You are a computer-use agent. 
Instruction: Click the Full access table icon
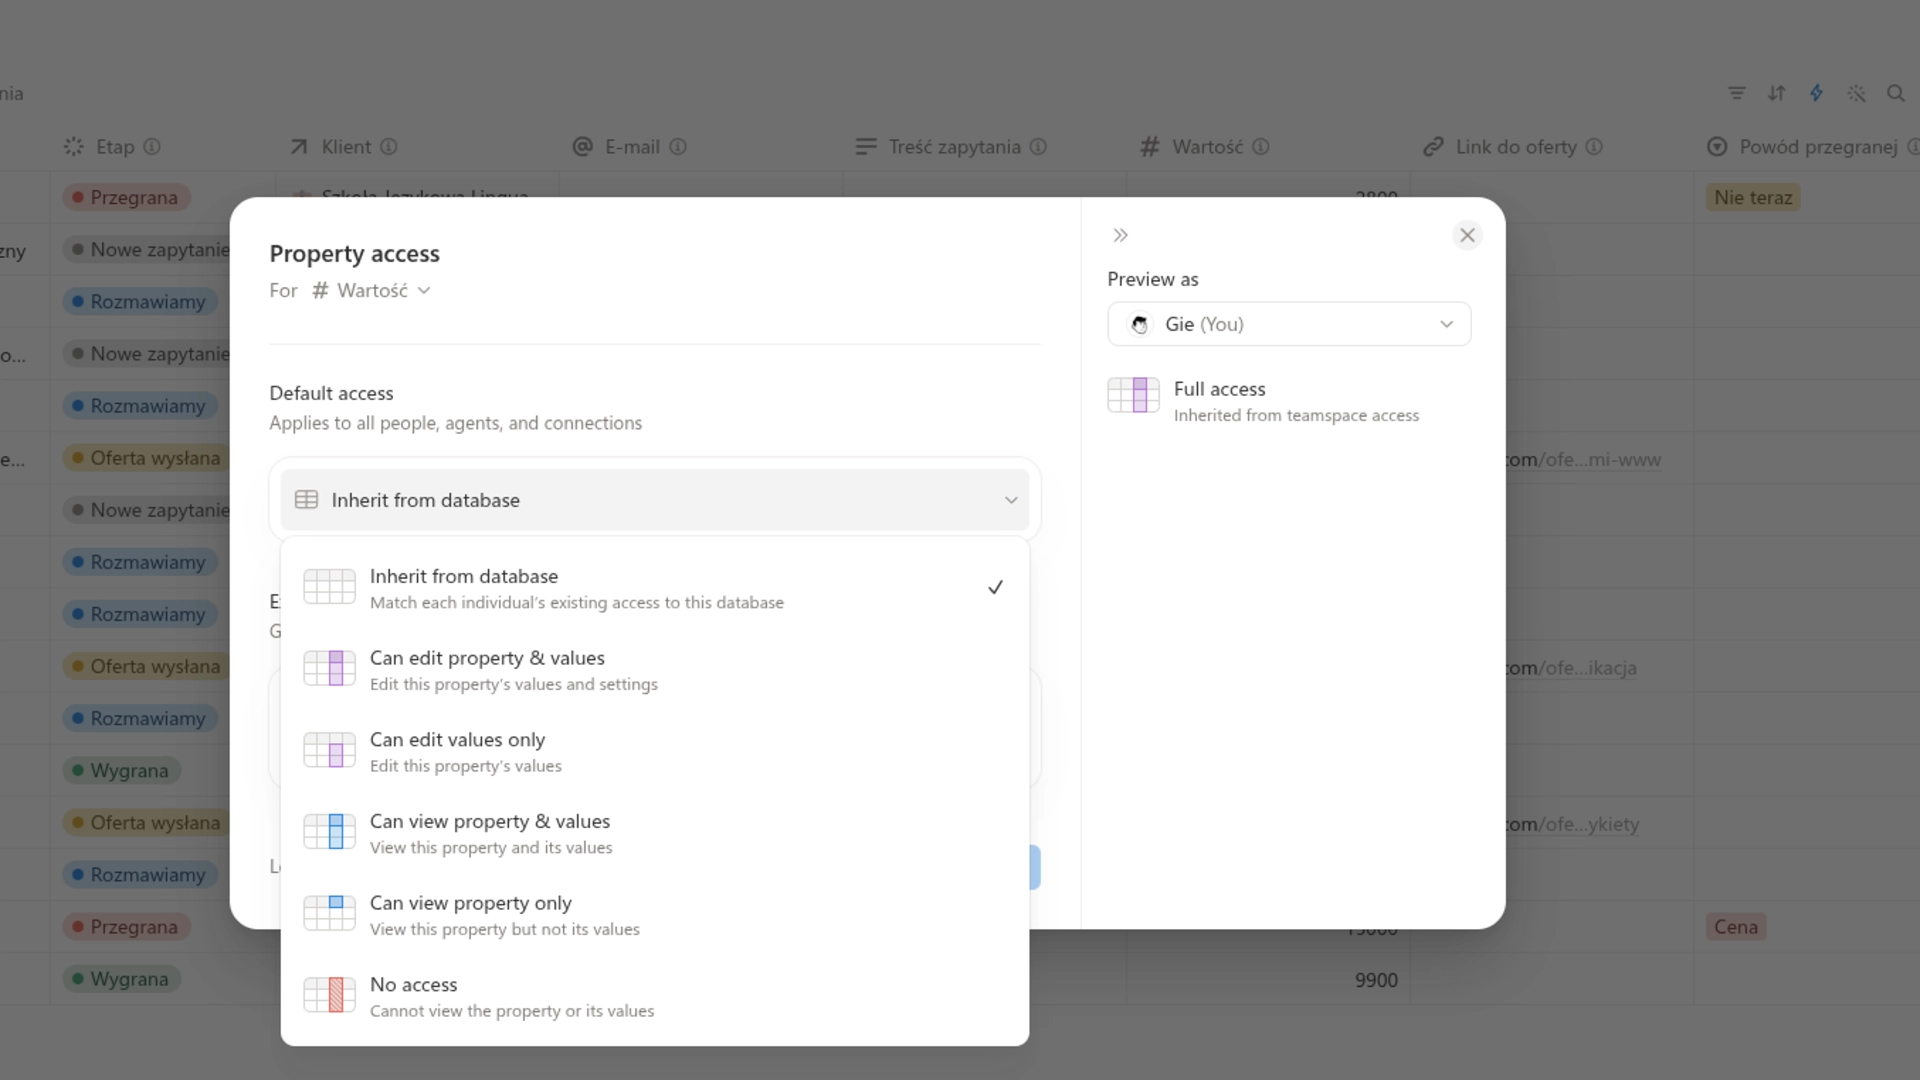[1134, 395]
